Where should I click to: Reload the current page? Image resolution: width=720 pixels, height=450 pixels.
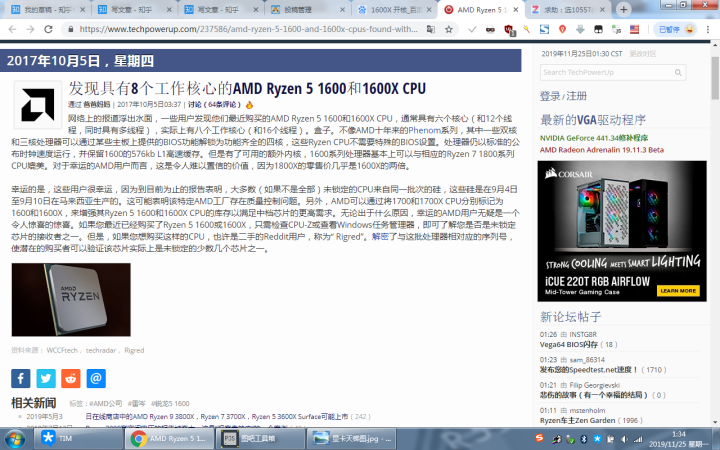click(x=48, y=29)
